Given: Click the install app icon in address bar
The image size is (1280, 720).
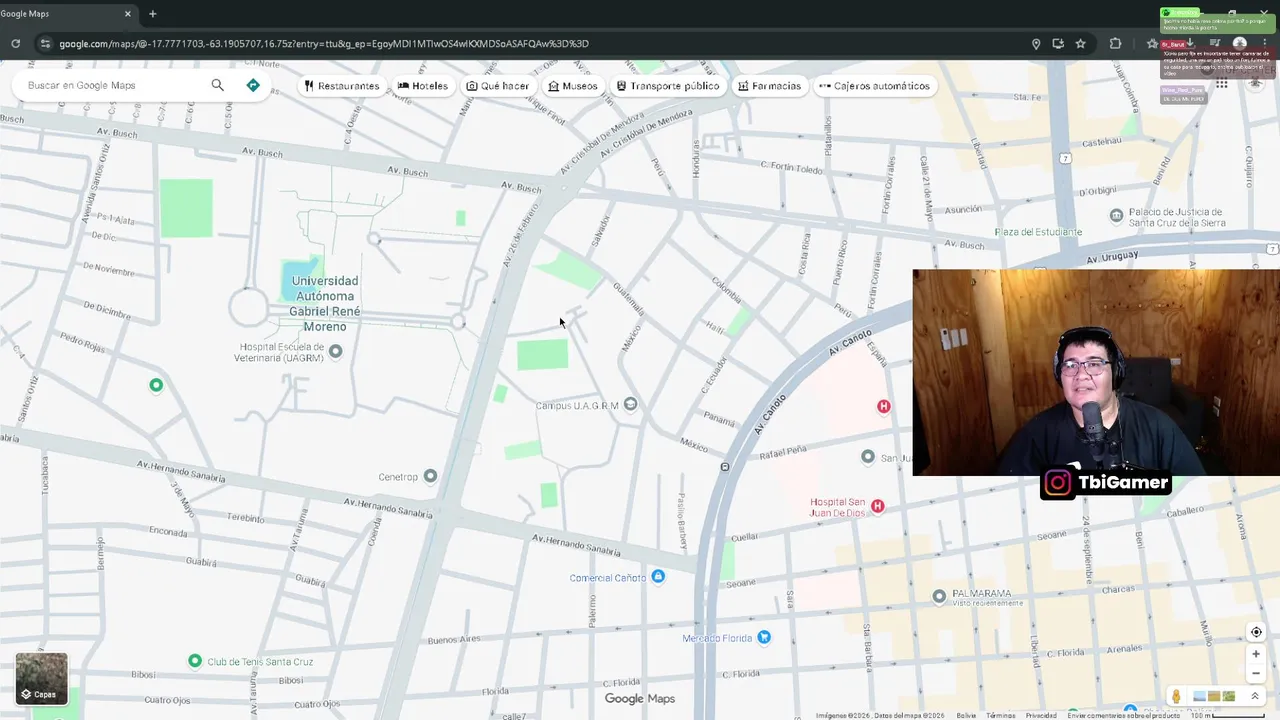Looking at the screenshot, I should coord(1058,44).
